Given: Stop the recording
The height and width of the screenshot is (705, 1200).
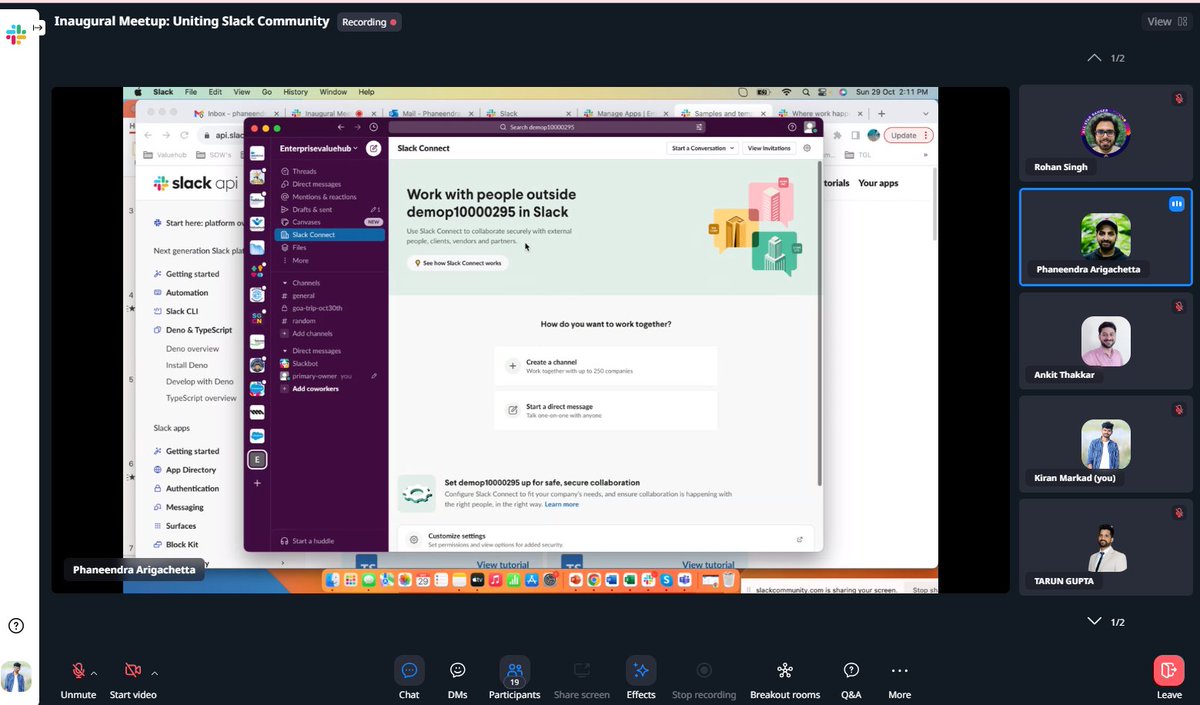Looking at the screenshot, I should 704,678.
